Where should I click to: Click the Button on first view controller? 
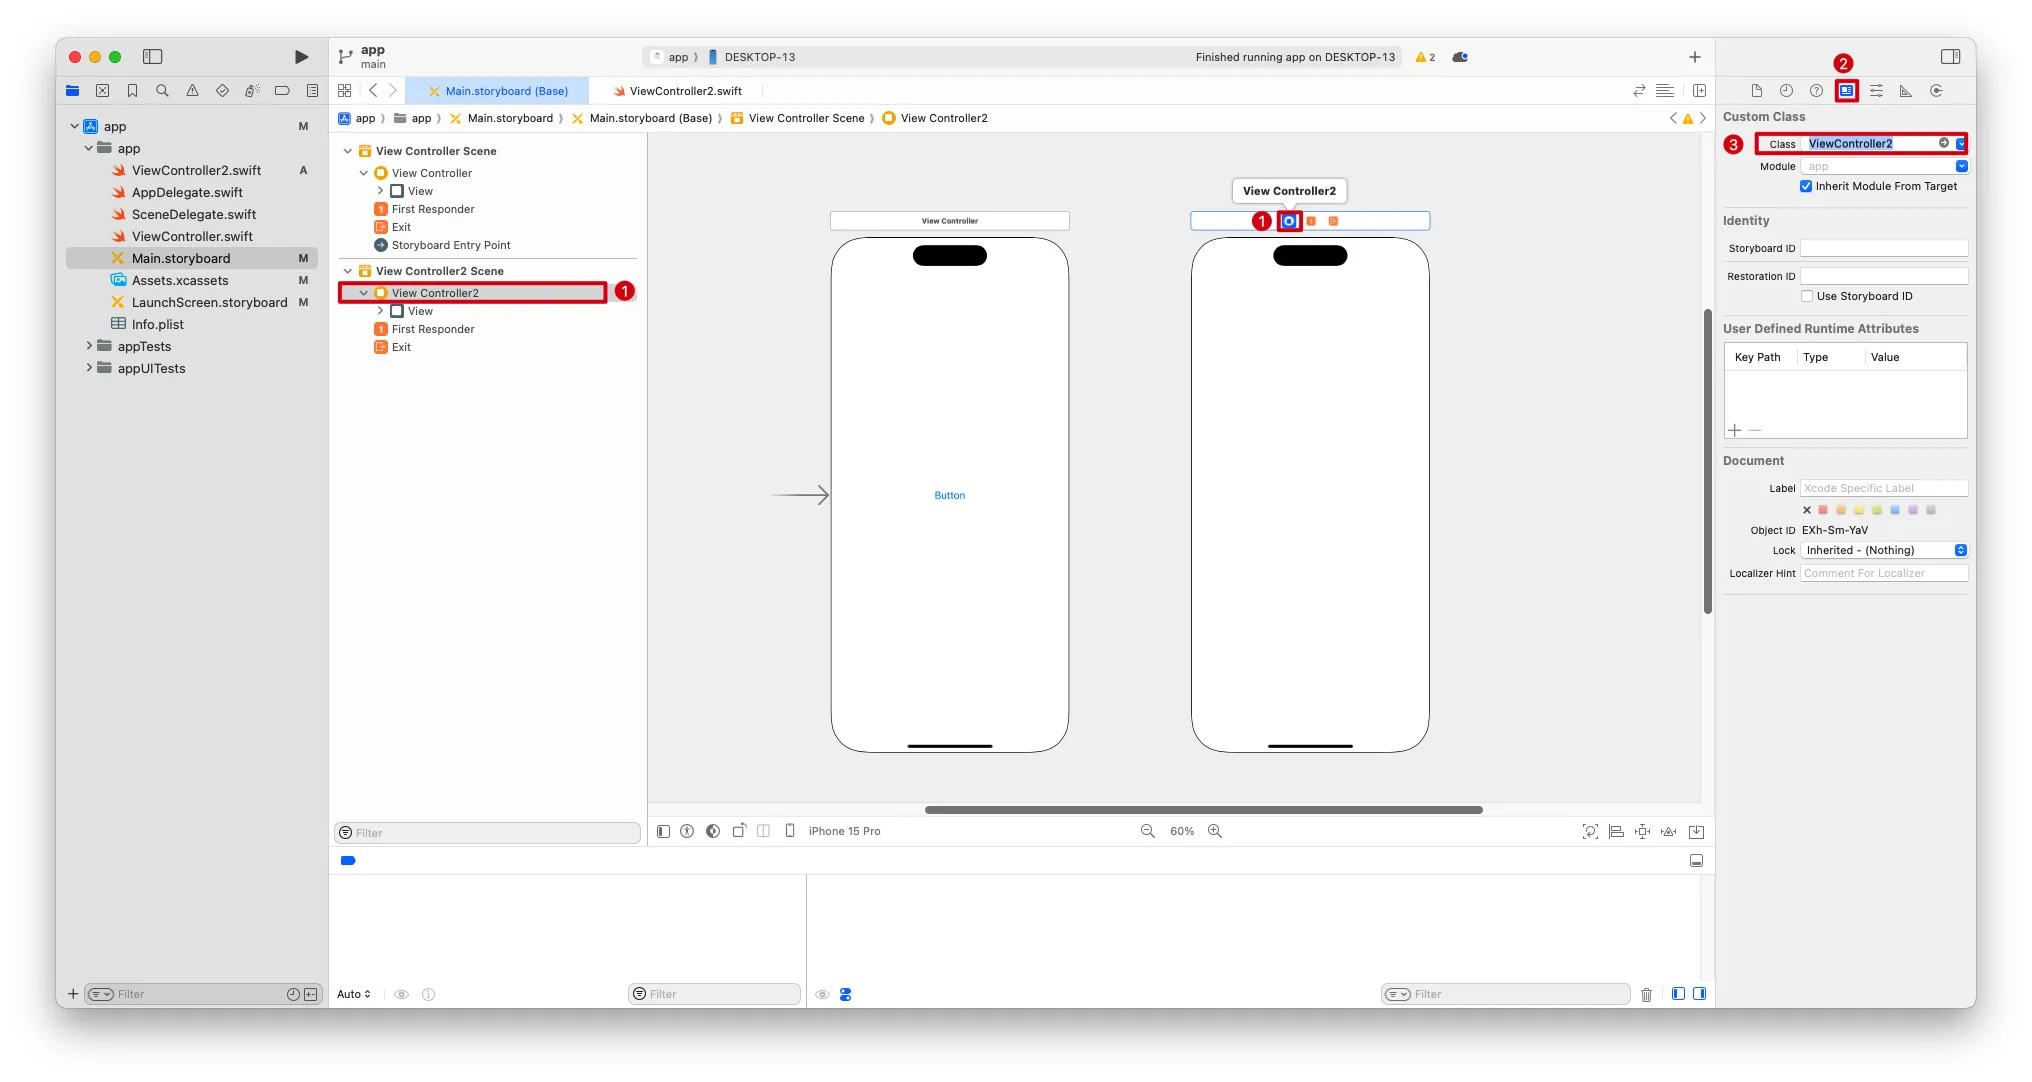coord(949,495)
